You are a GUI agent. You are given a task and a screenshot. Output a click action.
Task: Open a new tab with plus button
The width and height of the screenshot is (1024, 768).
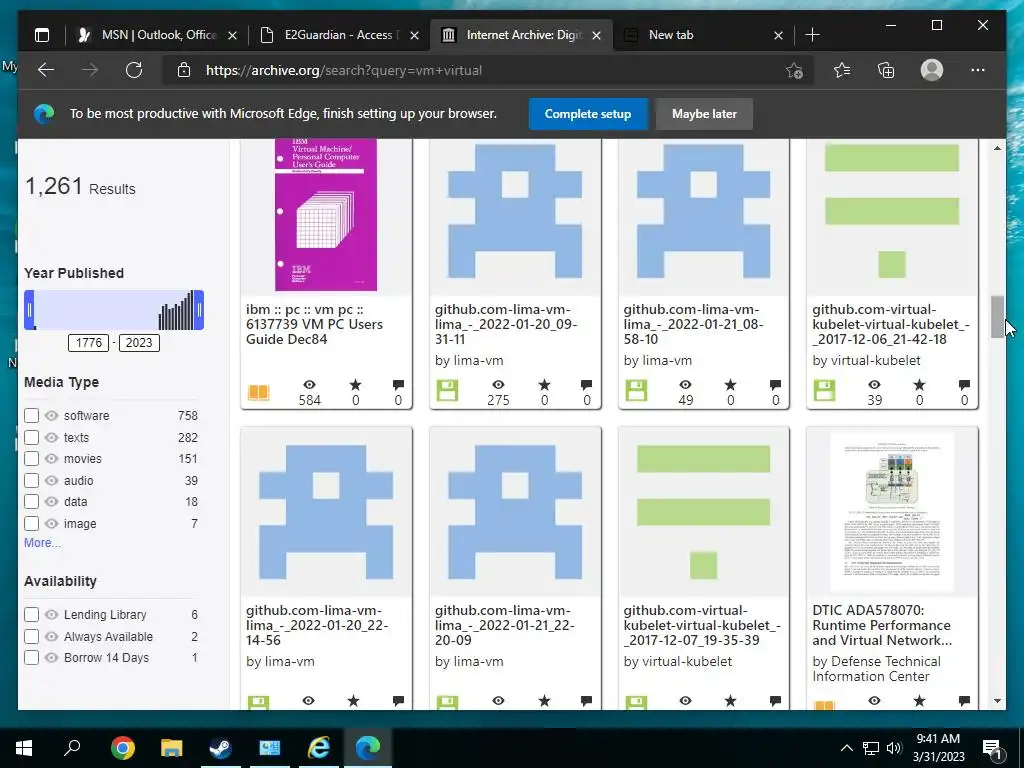812,35
